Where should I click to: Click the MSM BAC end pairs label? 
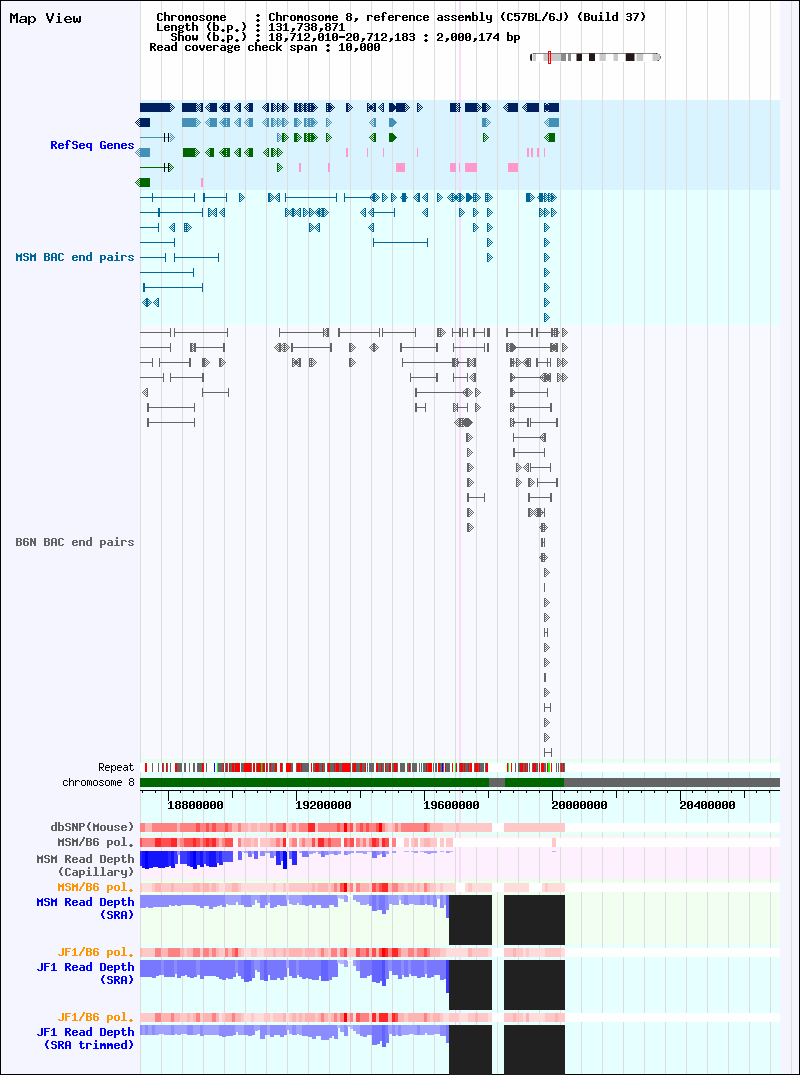(75, 257)
